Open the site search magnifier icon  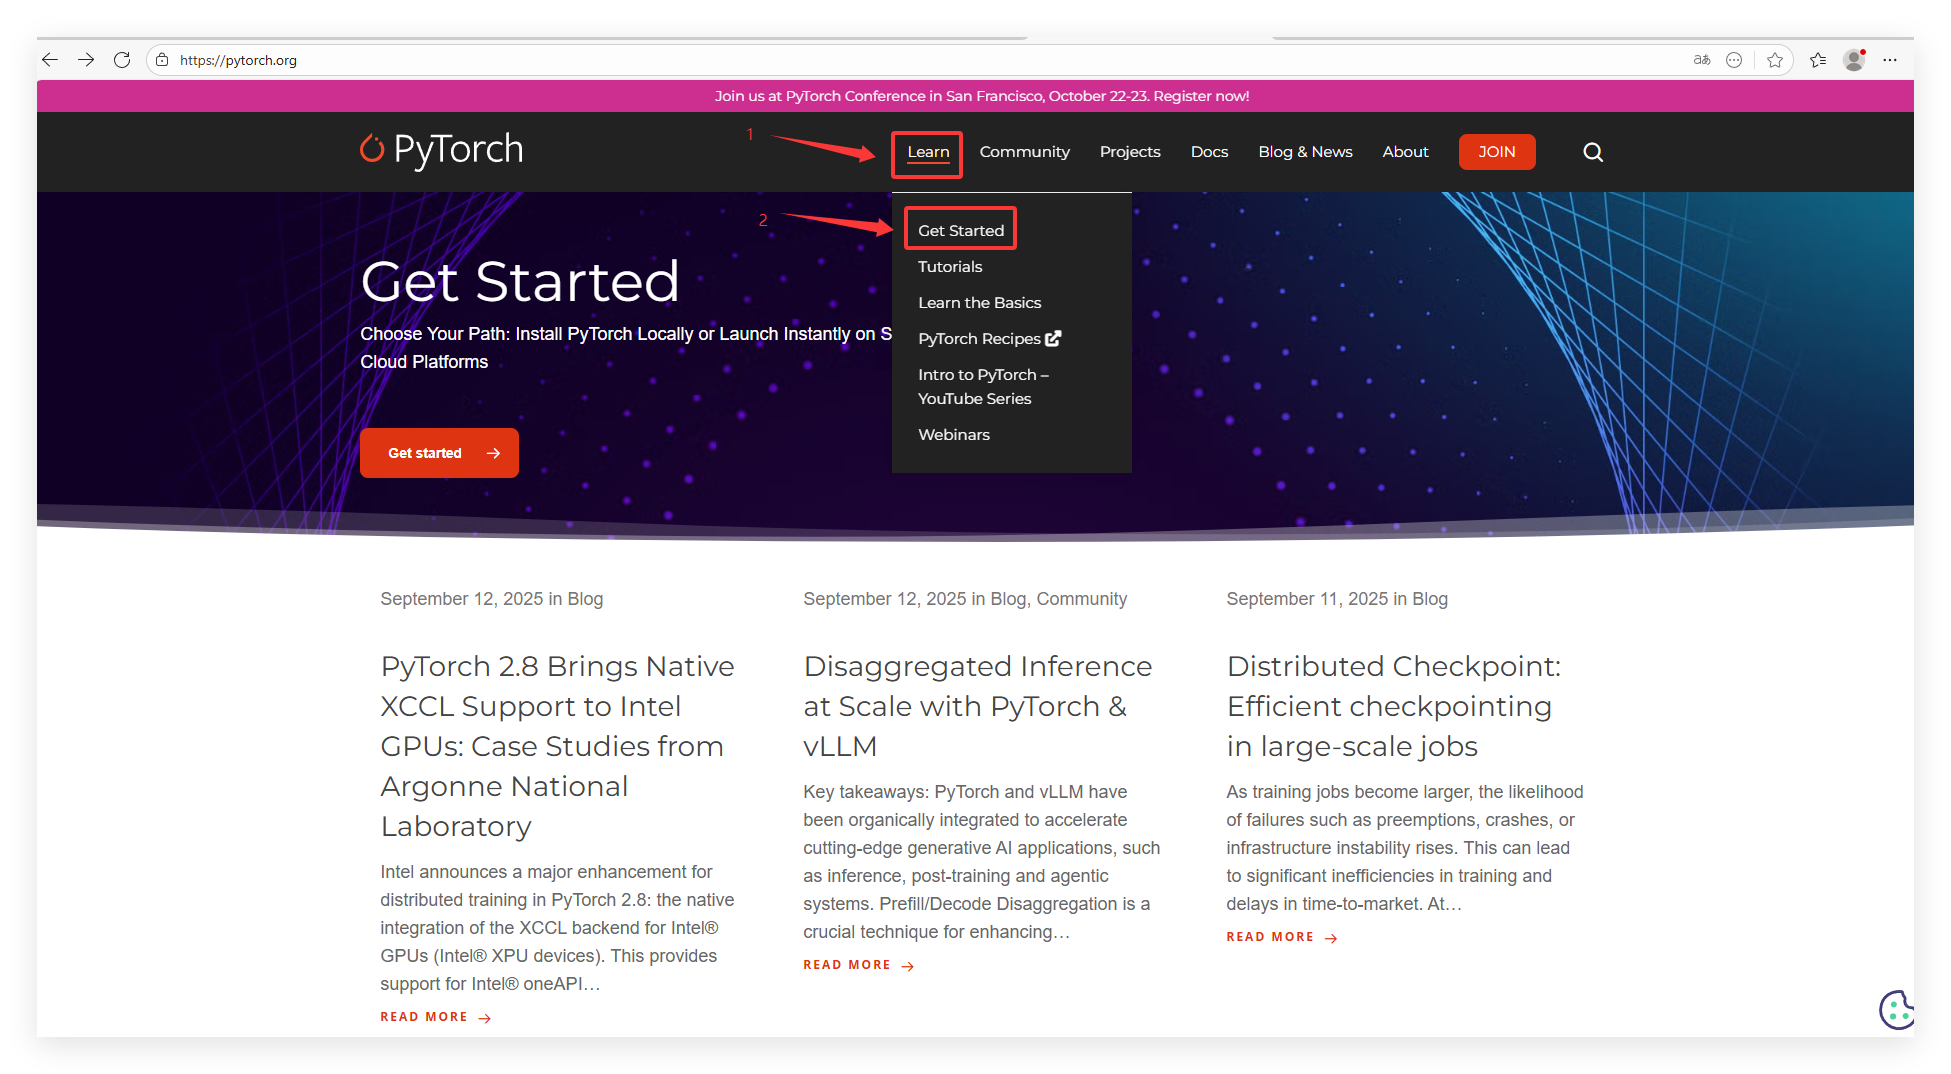(1593, 152)
